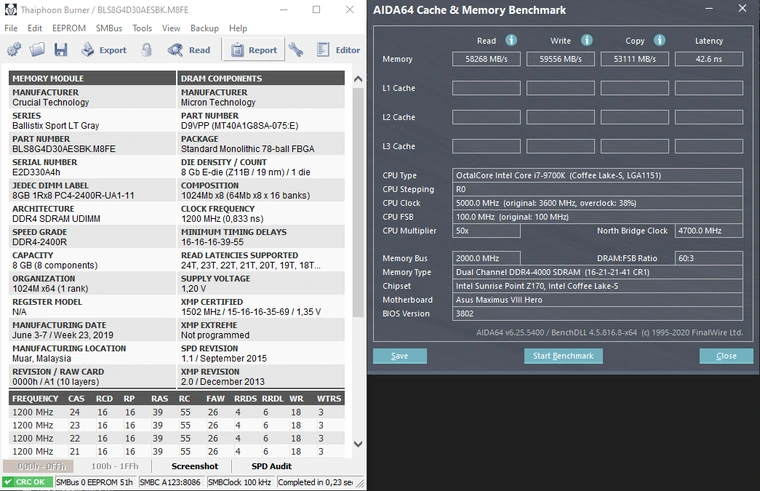Click the Export toolbar button
The height and width of the screenshot is (491, 760).
(x=103, y=49)
